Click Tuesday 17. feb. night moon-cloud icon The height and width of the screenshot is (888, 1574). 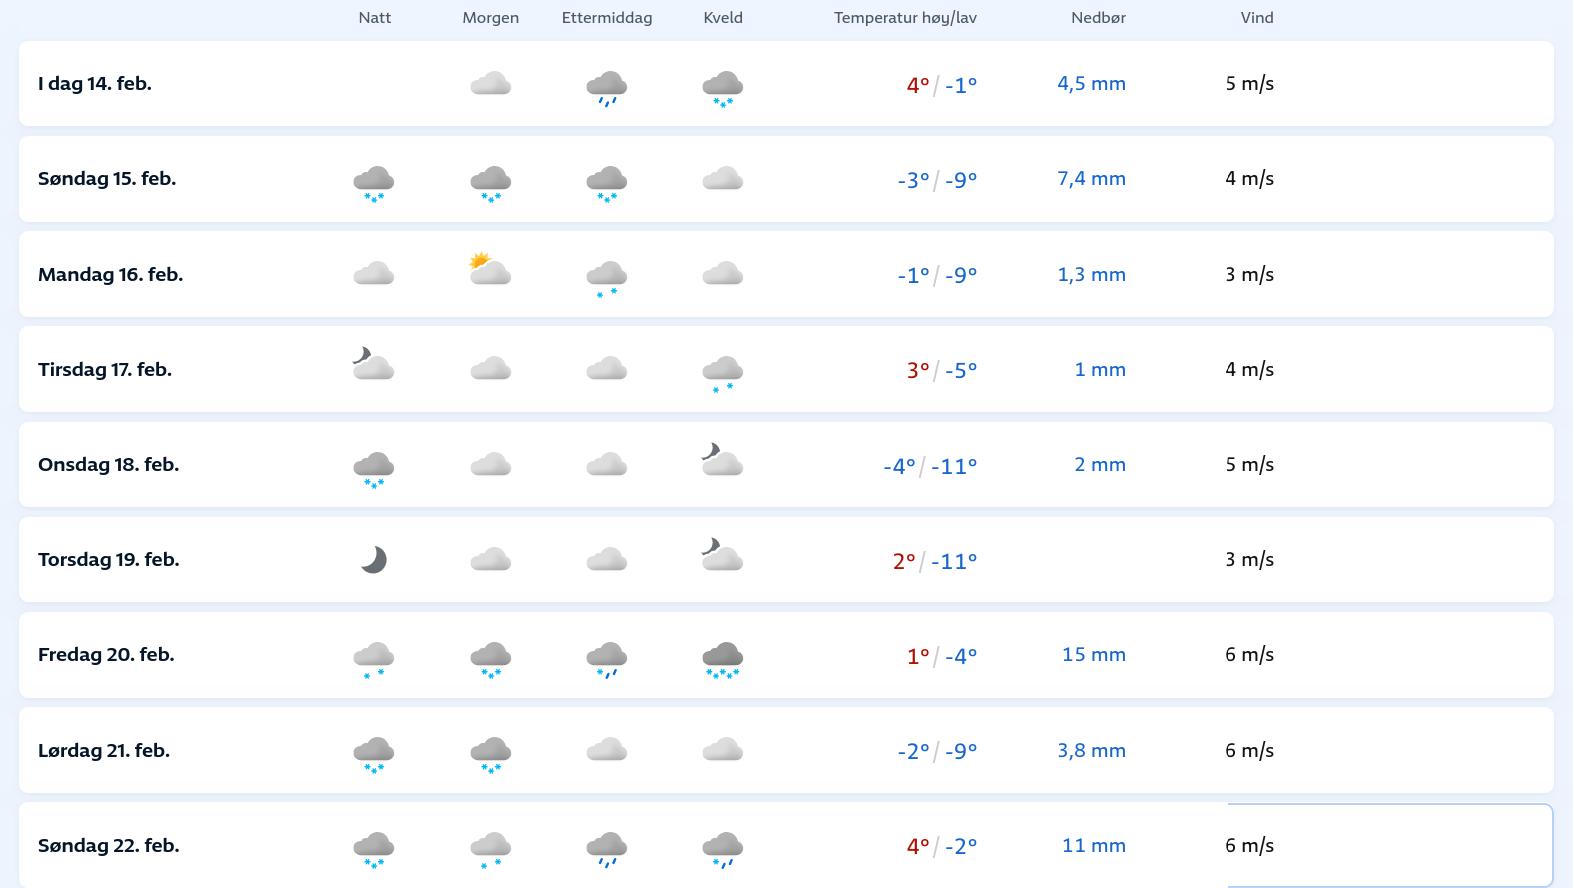point(373,365)
